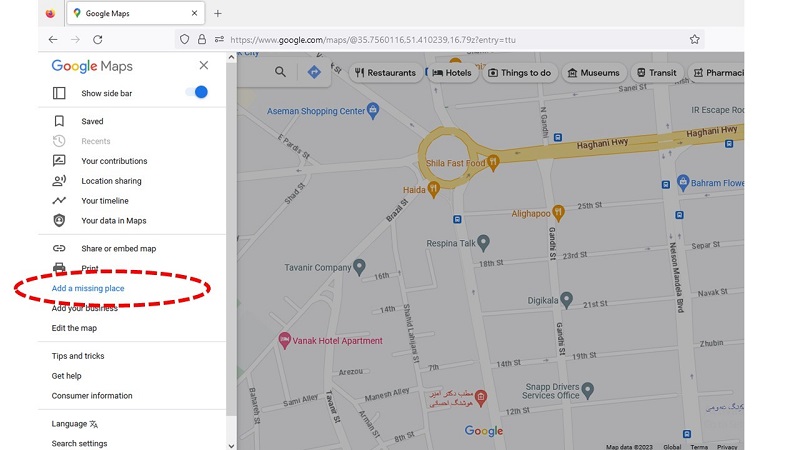Viewport: 800px width, 450px height.
Task: Close the Google Maps browser tab
Action: click(194, 13)
